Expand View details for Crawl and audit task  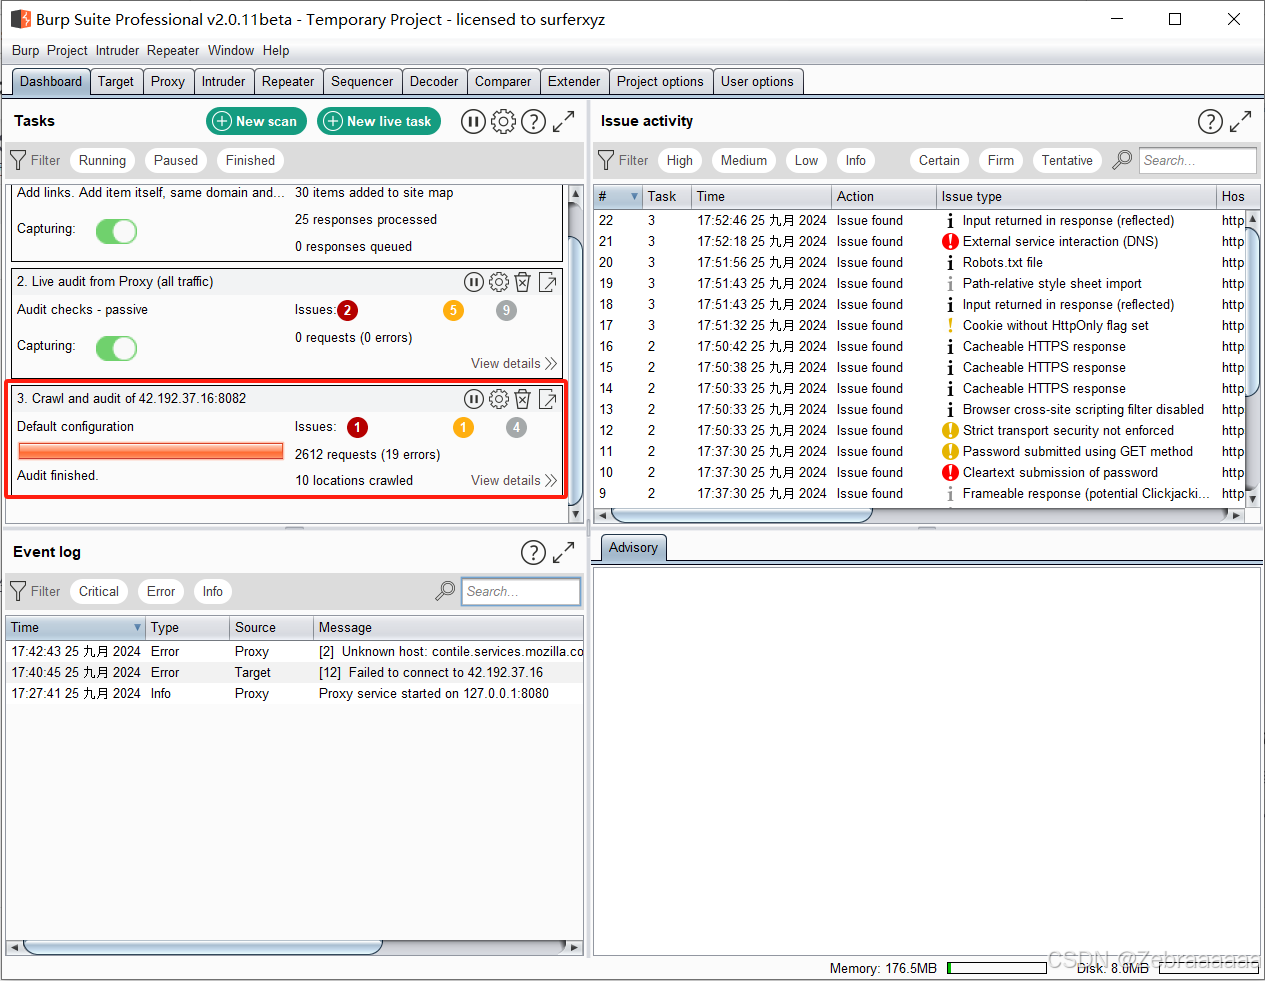514,480
